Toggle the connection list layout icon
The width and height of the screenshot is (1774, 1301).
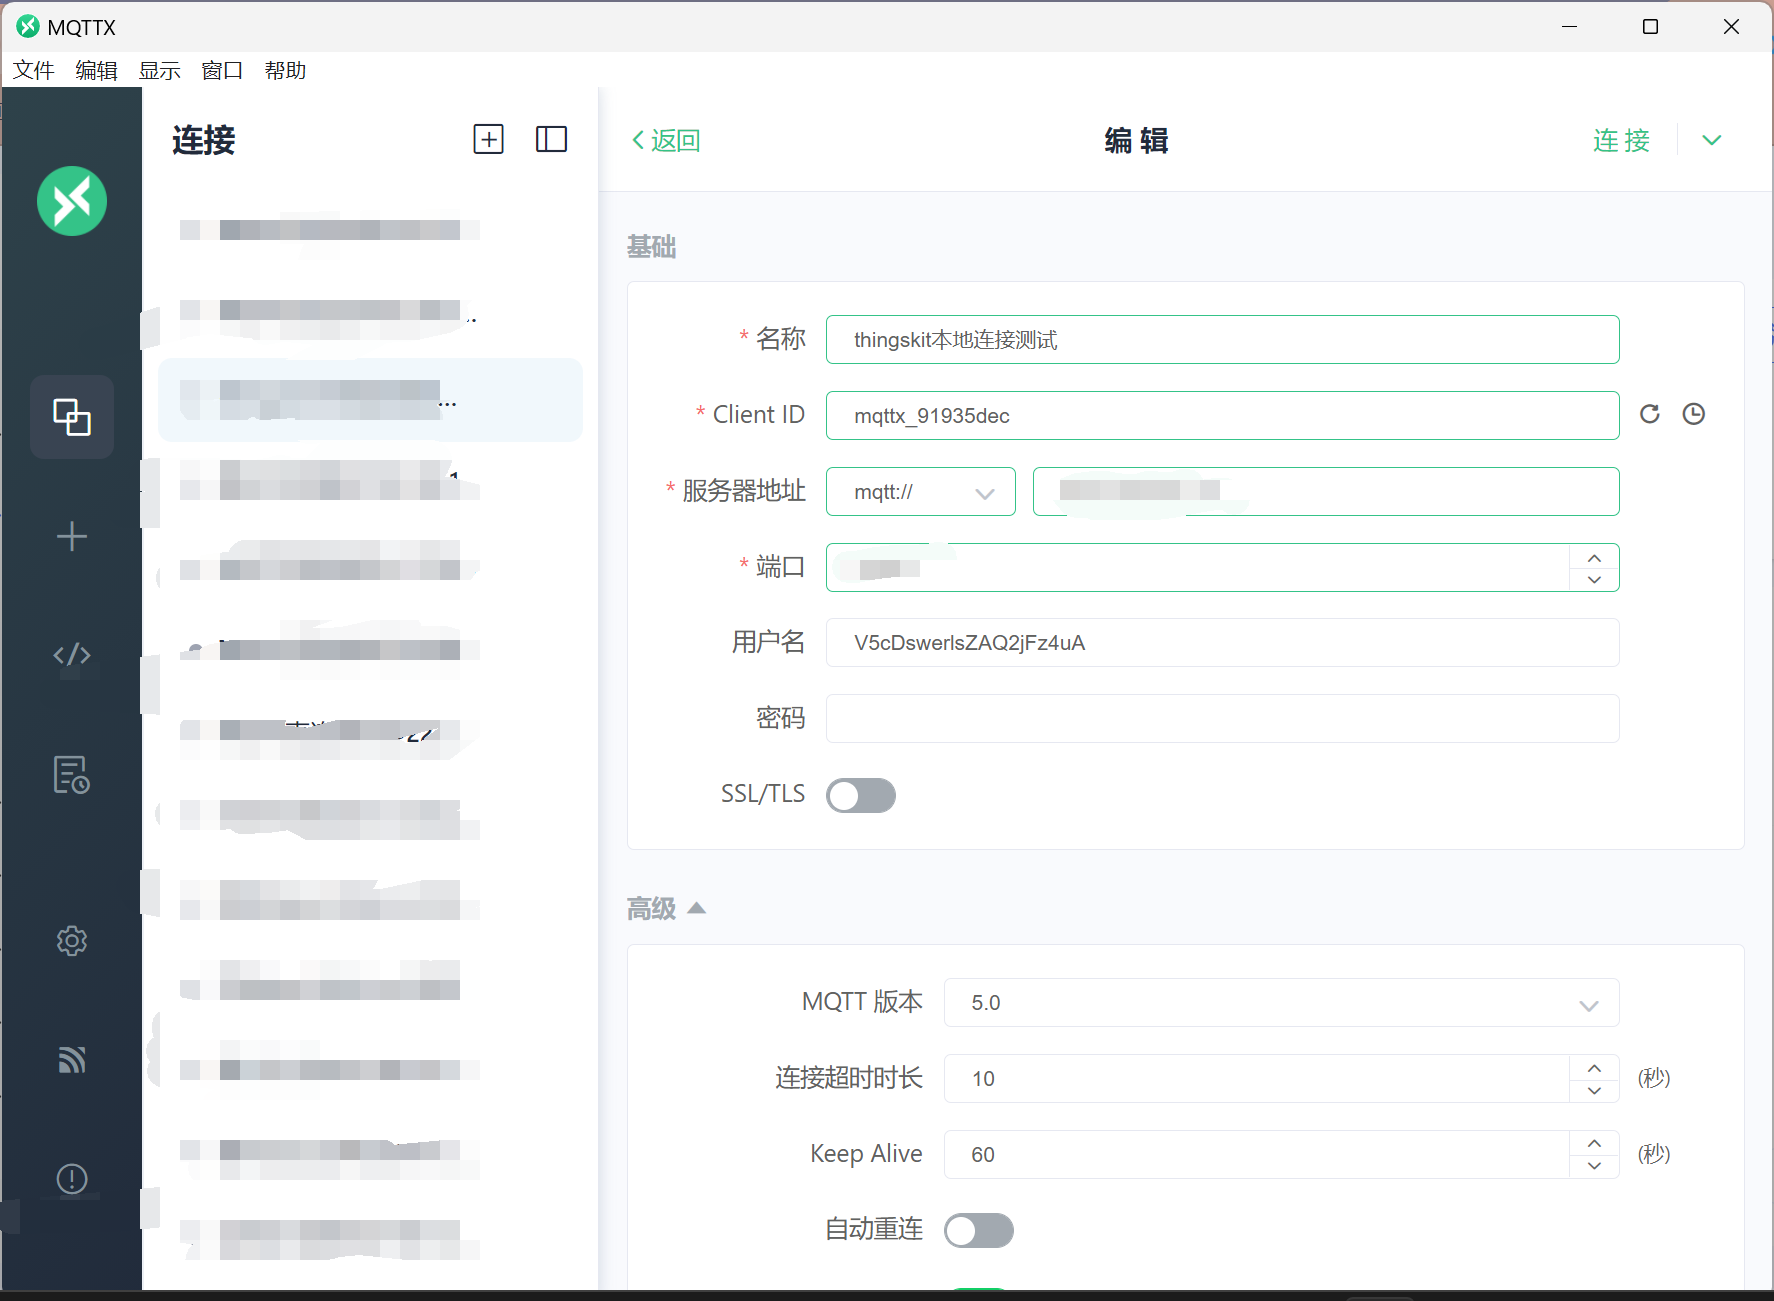(x=551, y=139)
